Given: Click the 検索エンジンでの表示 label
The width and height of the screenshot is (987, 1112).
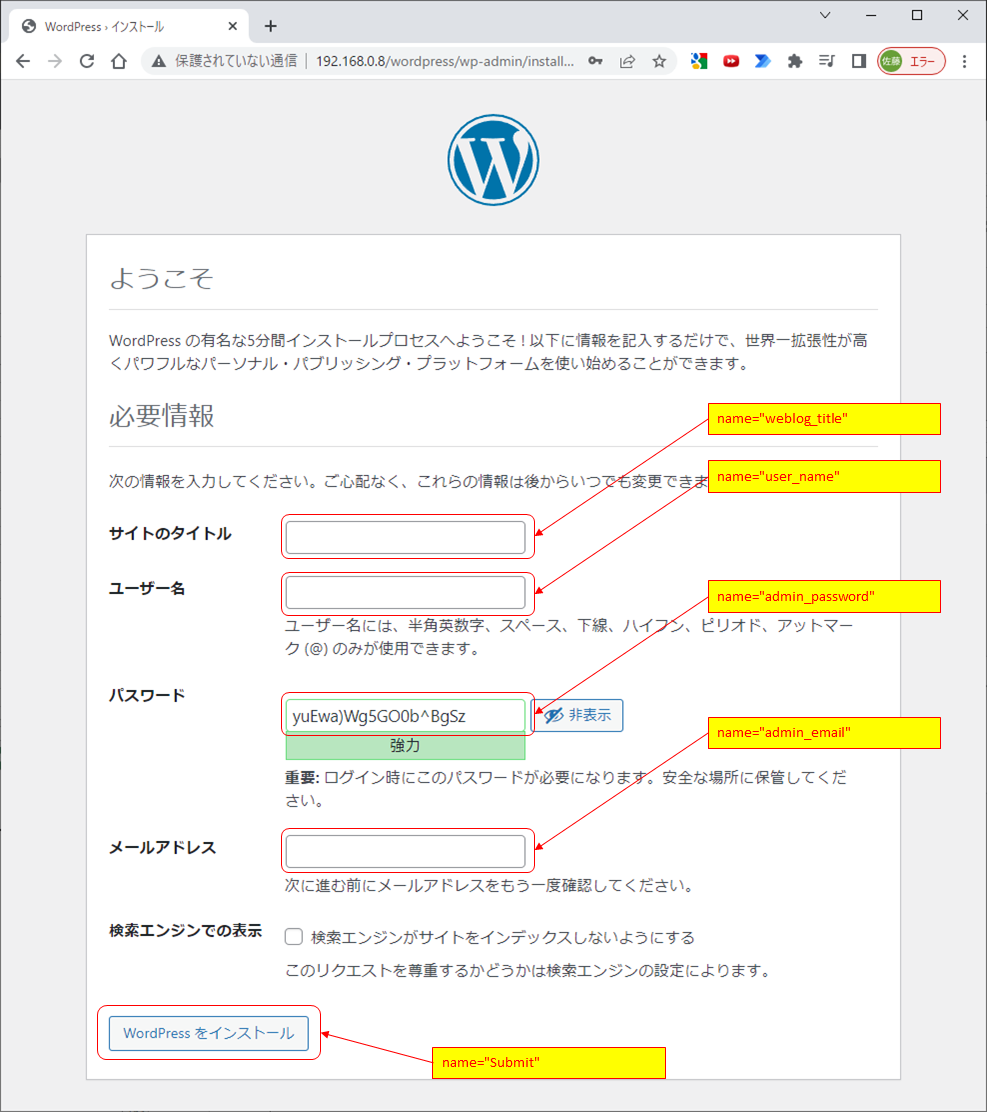Looking at the screenshot, I should tap(186, 931).
